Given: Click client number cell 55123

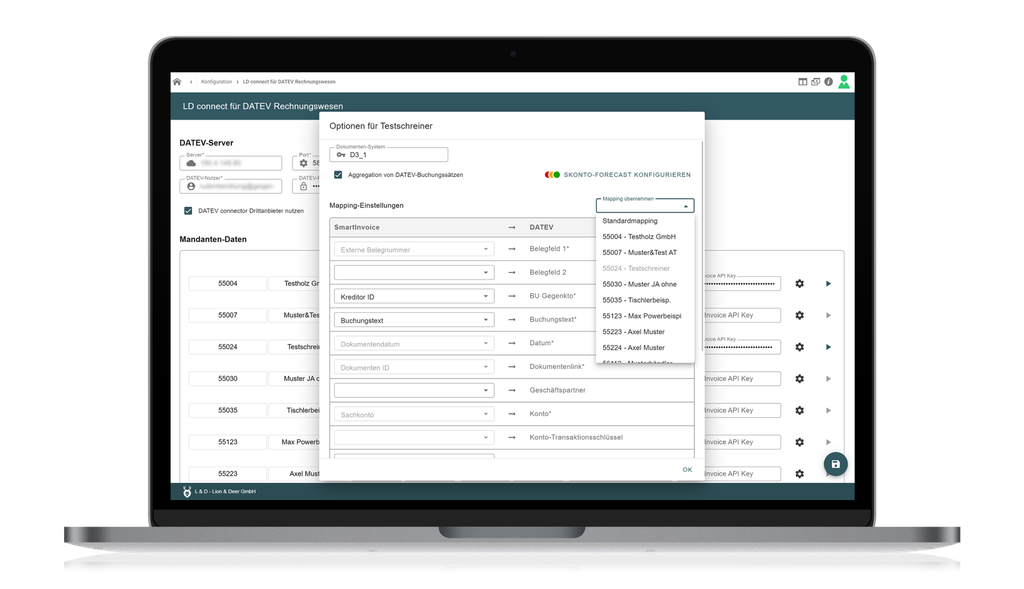Looking at the screenshot, I should click(227, 442).
